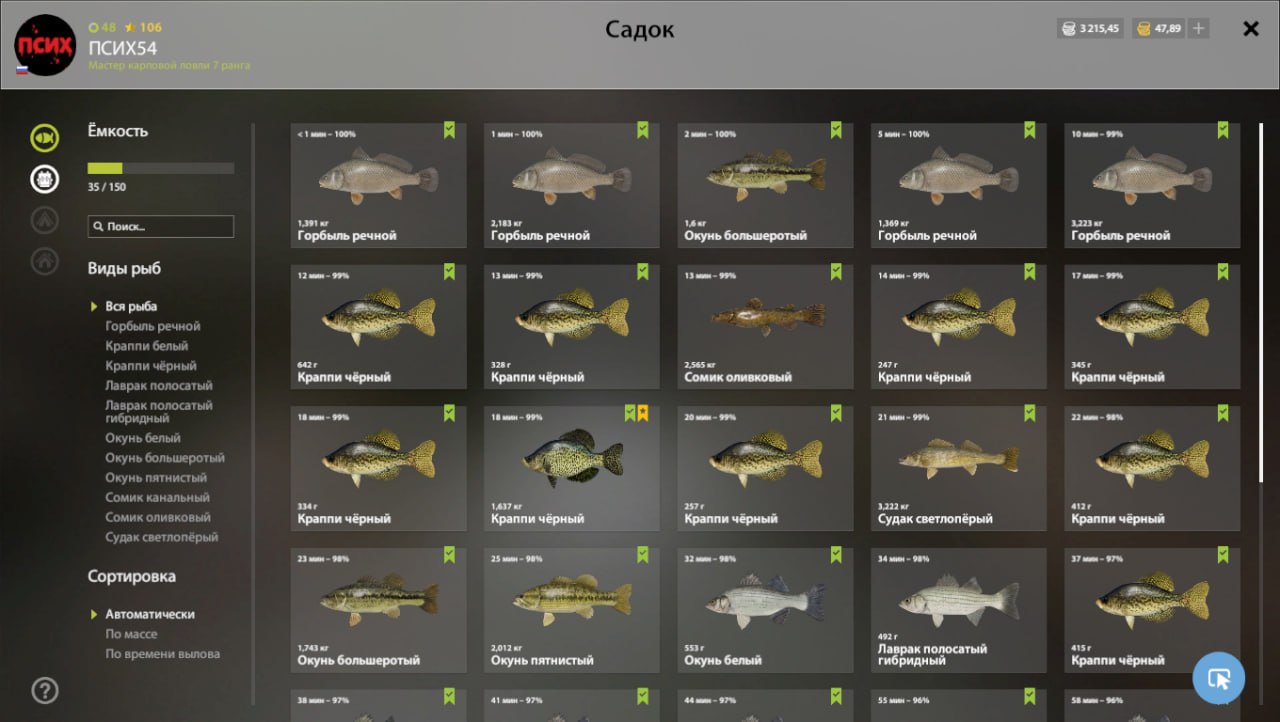This screenshot has width=1280, height=722.
Task: Filter by Сомик канальный species
Action: coord(157,497)
